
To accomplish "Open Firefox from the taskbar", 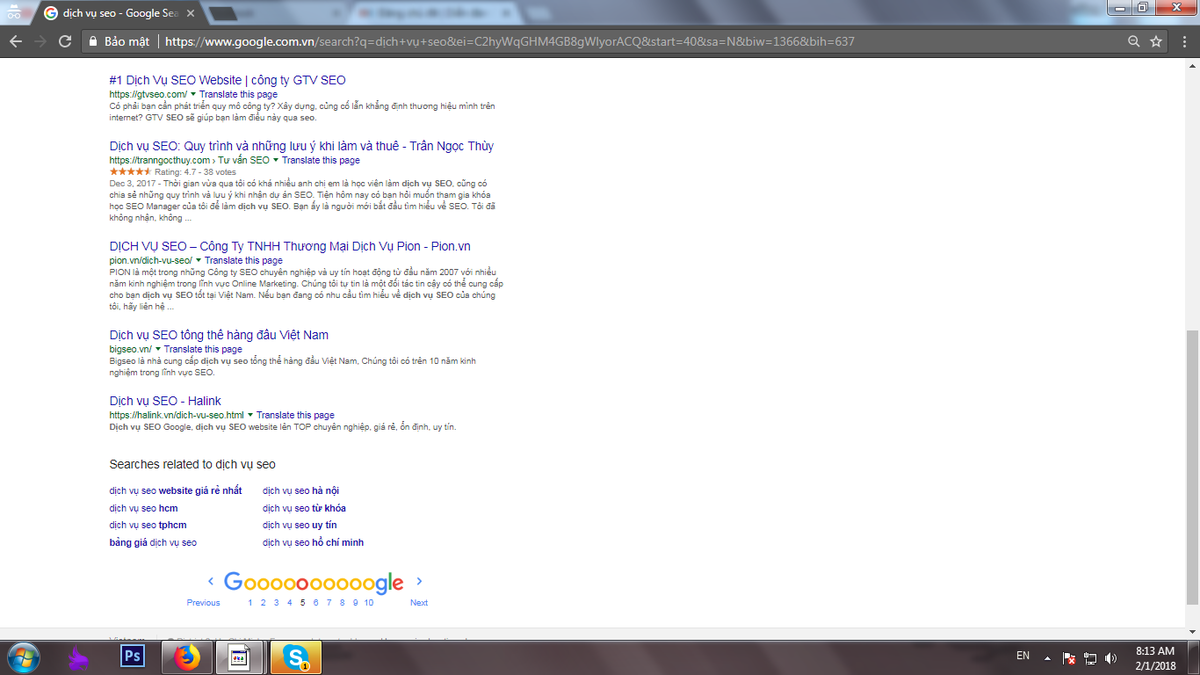I will pyautogui.click(x=186, y=656).
